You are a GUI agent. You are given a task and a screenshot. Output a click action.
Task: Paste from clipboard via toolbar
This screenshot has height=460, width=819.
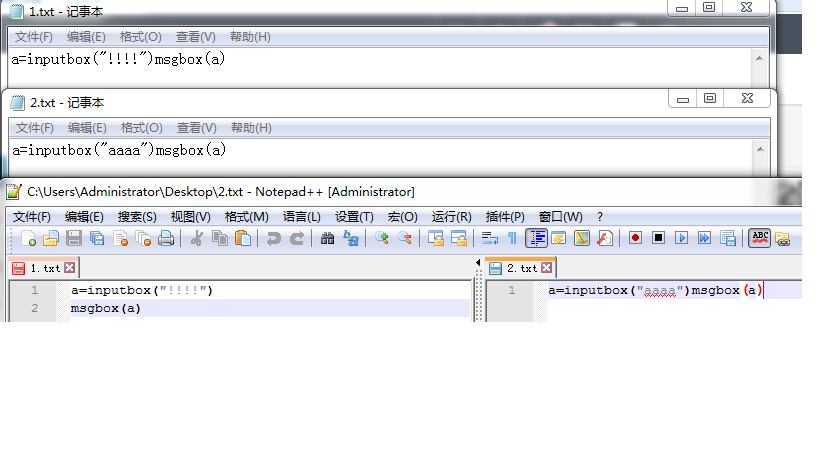(243, 239)
